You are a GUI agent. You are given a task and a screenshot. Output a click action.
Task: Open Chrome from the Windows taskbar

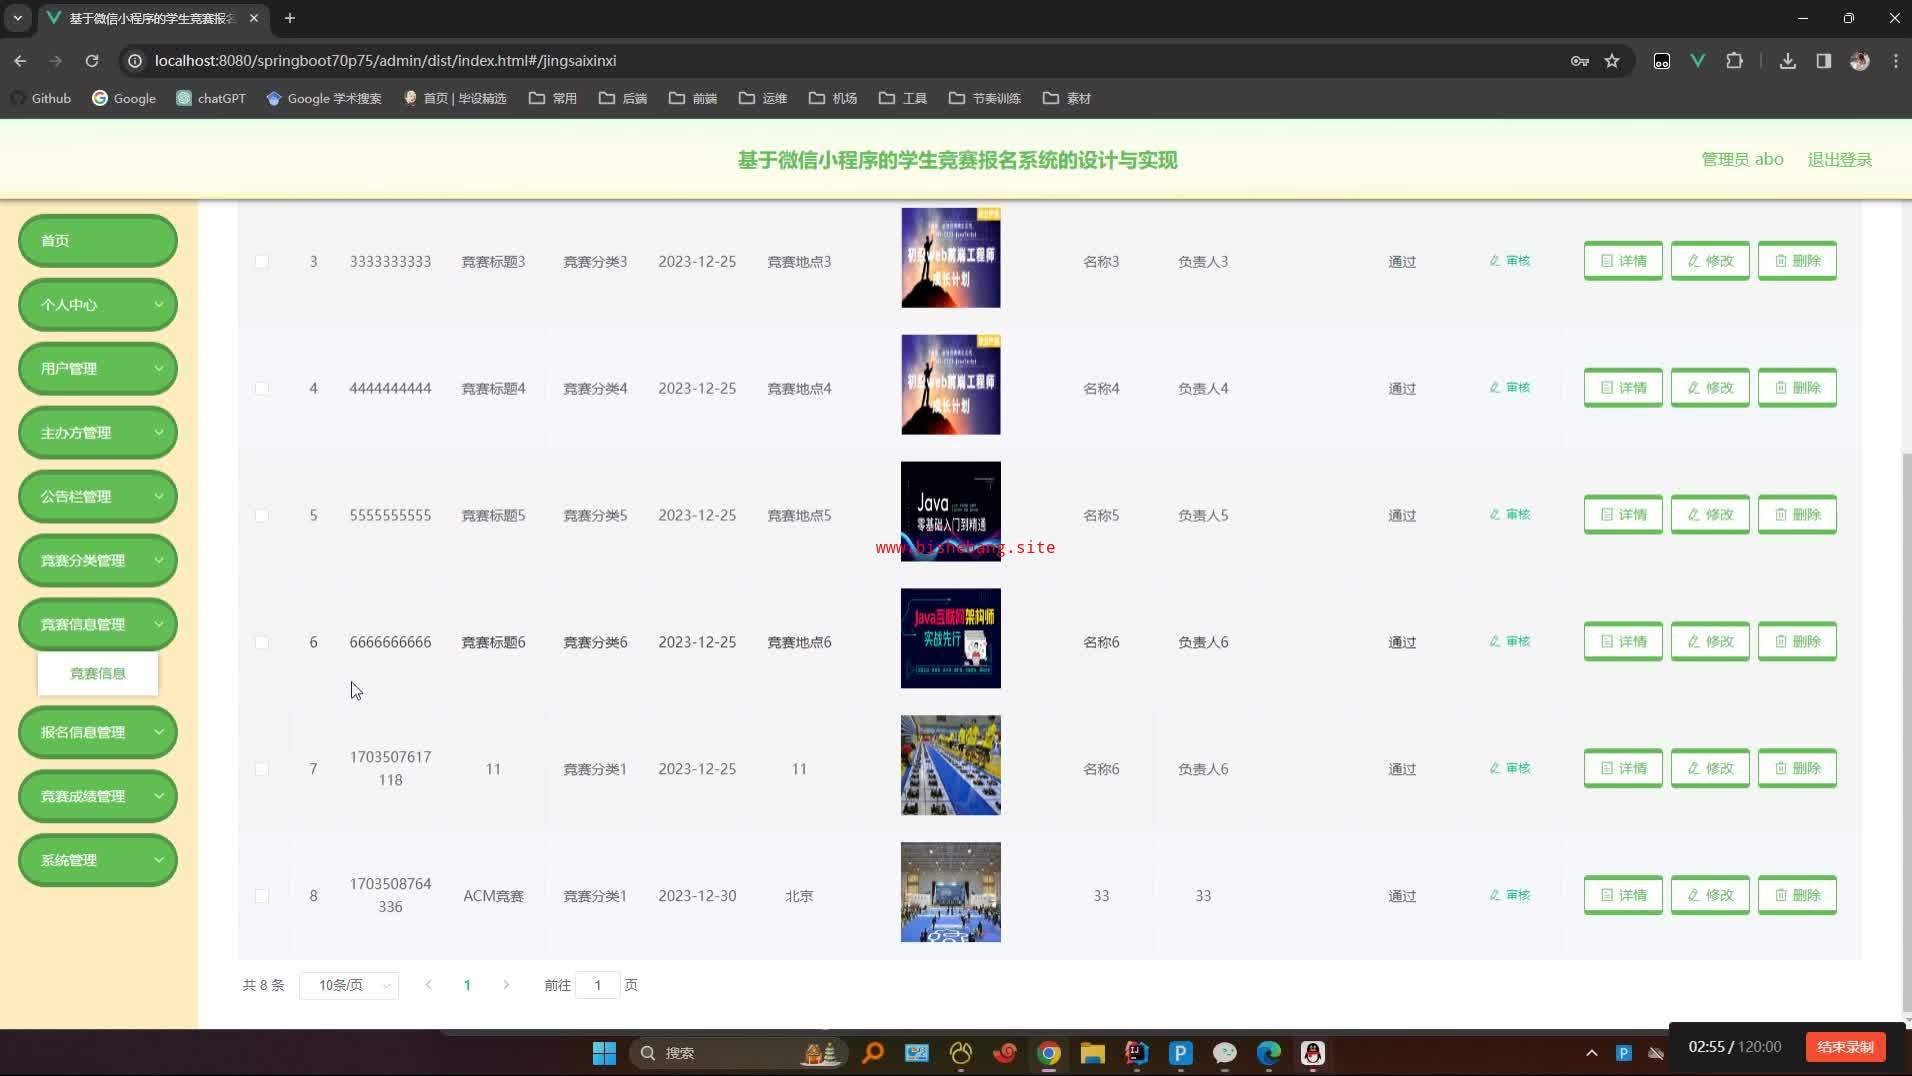click(1048, 1053)
